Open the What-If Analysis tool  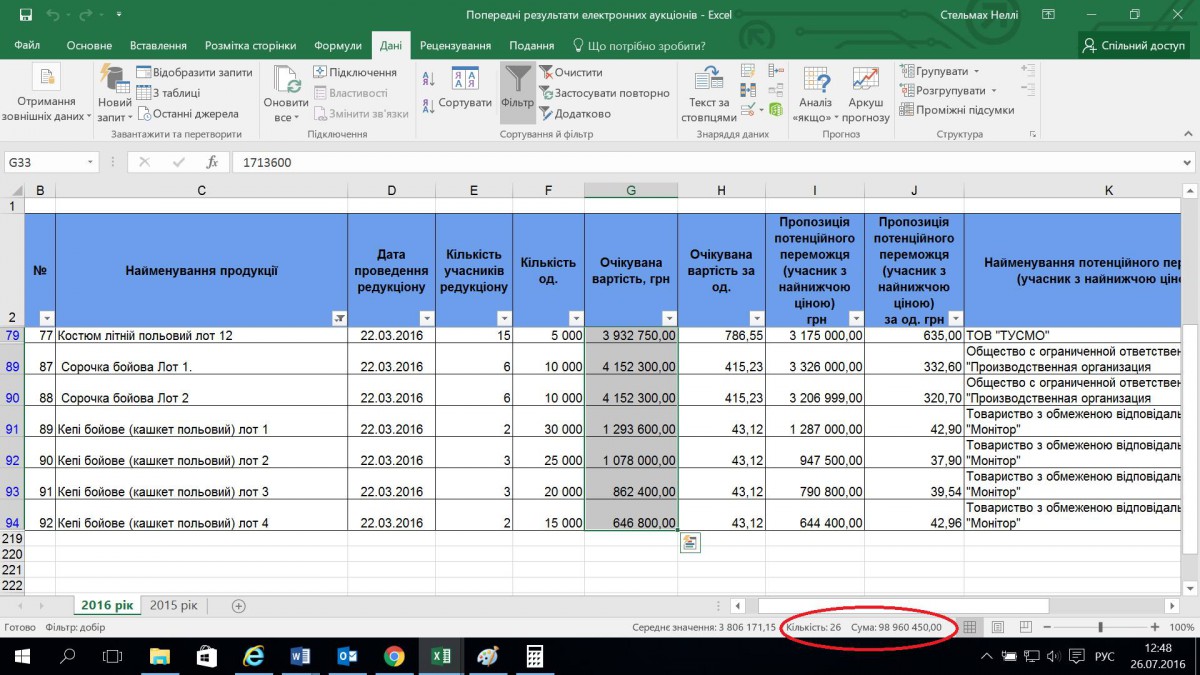coord(815,82)
